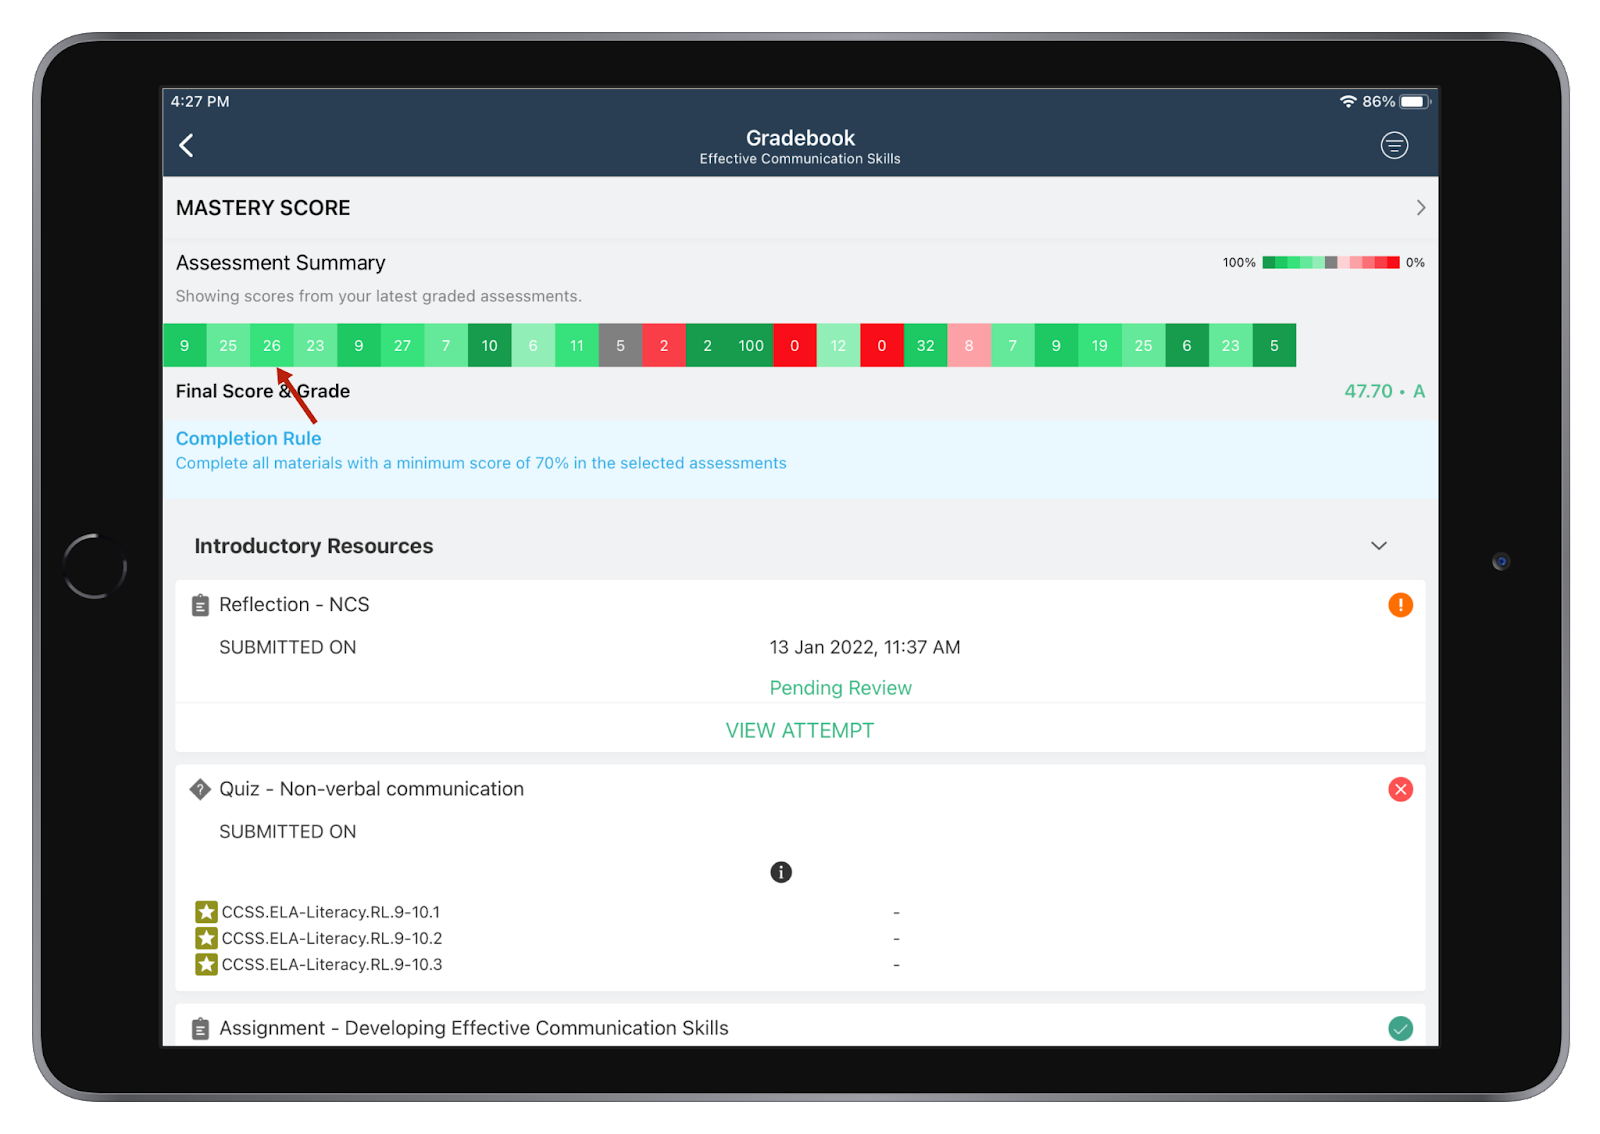Tap the diamond quiz icon beside Non-verbal communication

click(x=200, y=789)
